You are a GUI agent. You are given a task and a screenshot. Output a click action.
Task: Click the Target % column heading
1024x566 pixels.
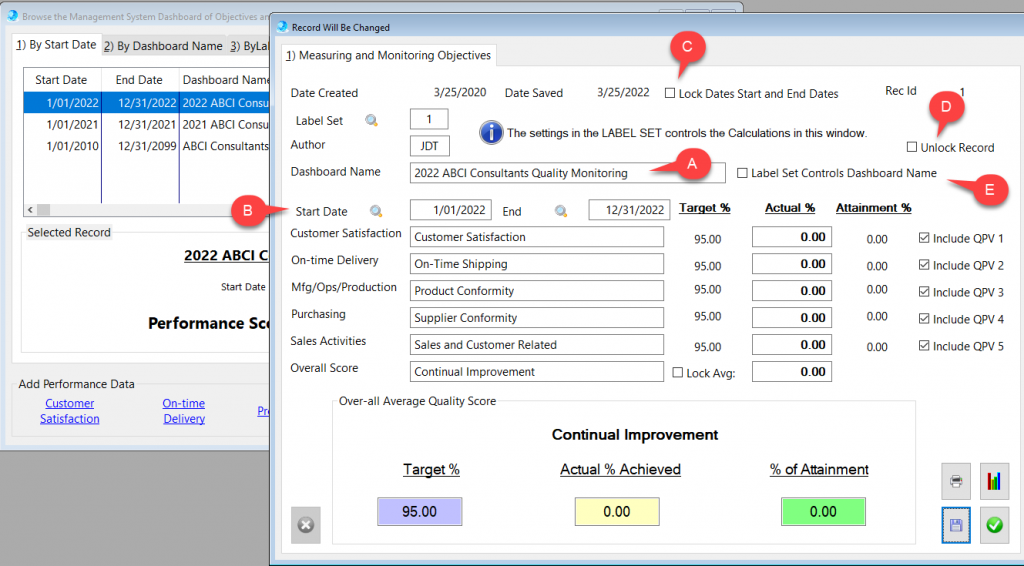pos(705,208)
